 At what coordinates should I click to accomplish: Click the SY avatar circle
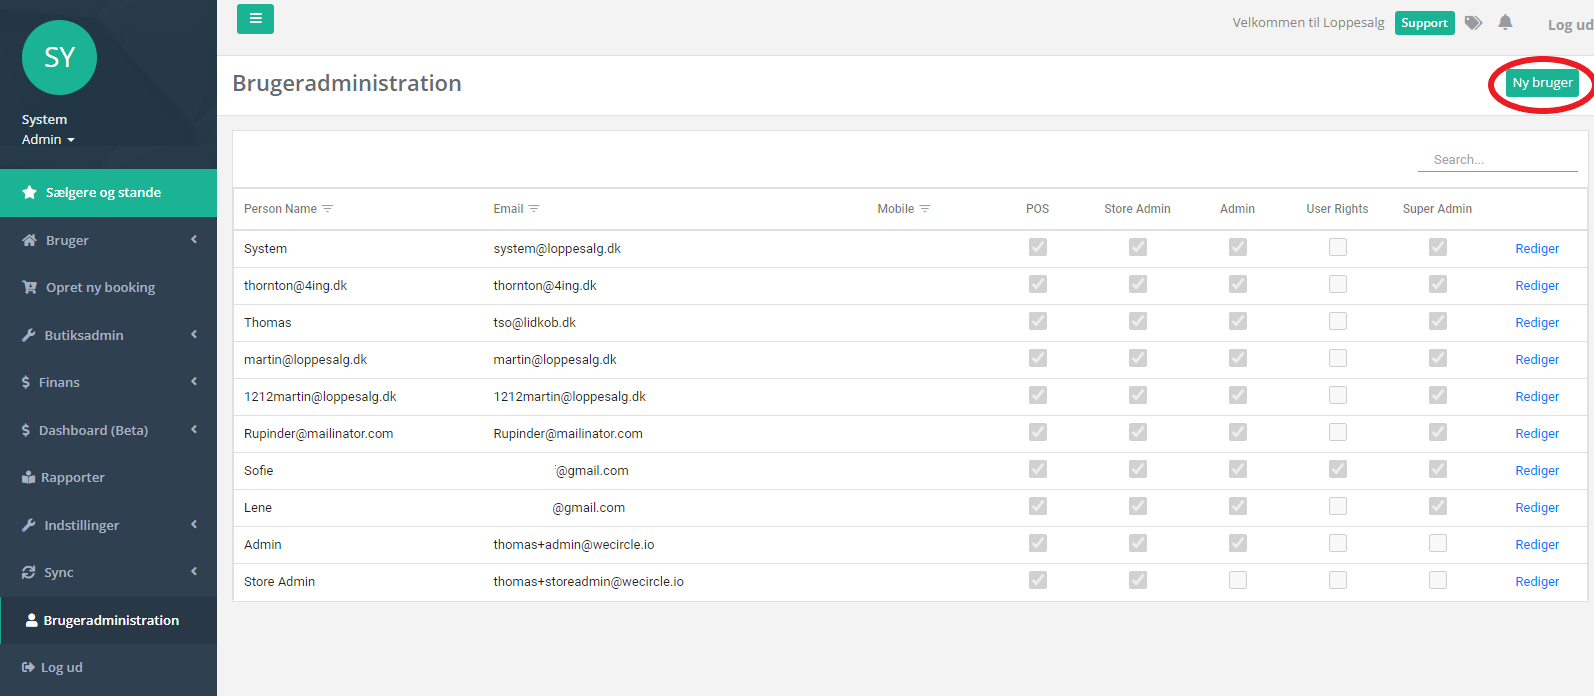coord(59,58)
